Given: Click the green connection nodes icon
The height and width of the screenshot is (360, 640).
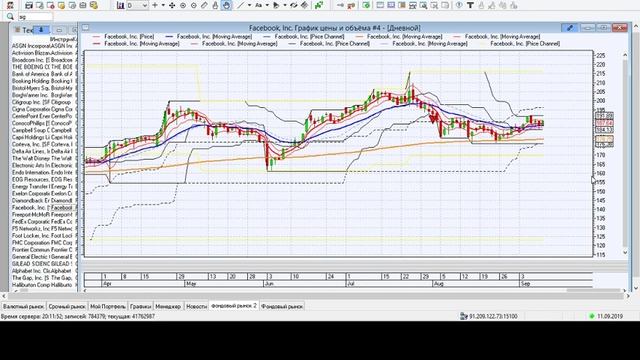Looking at the screenshot, I should (x=319, y=5).
